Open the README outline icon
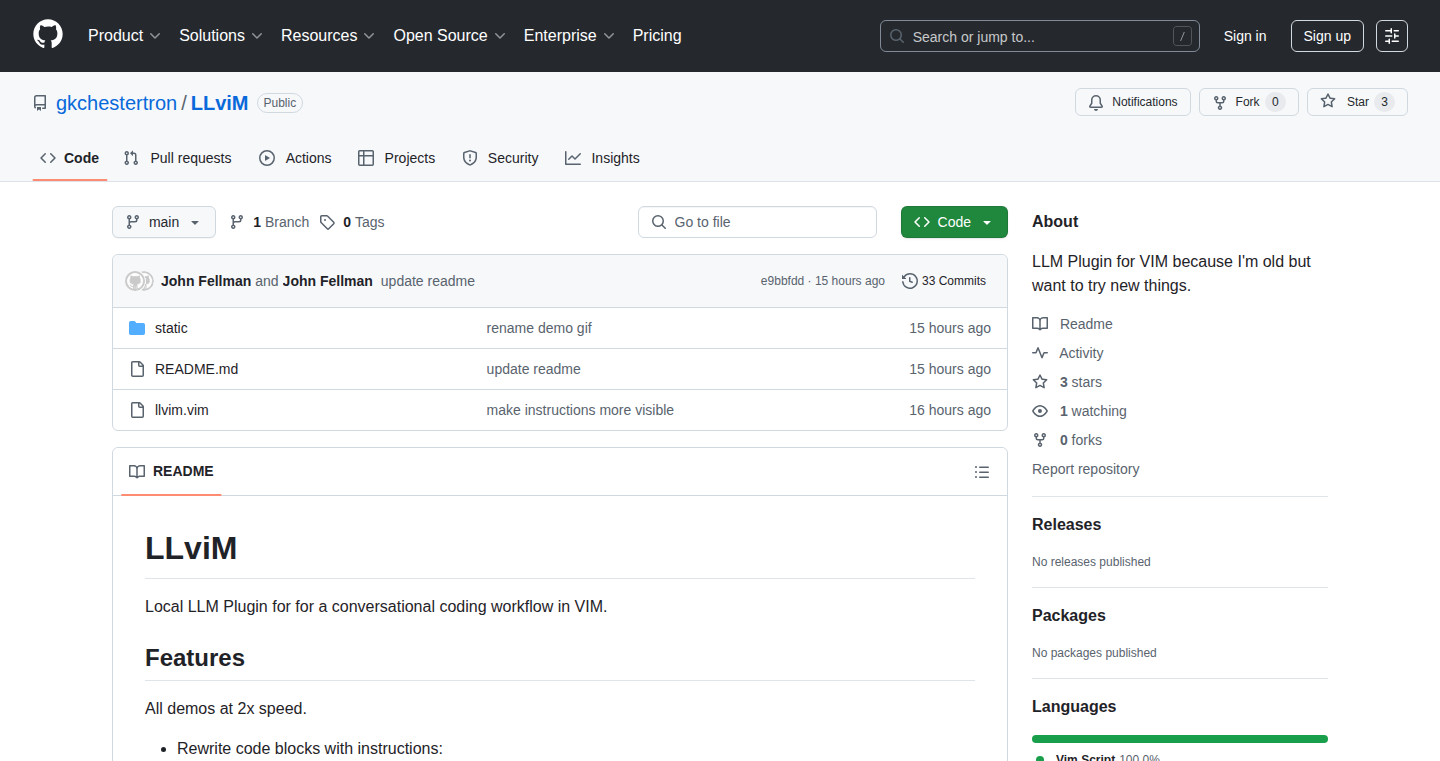 [982, 472]
